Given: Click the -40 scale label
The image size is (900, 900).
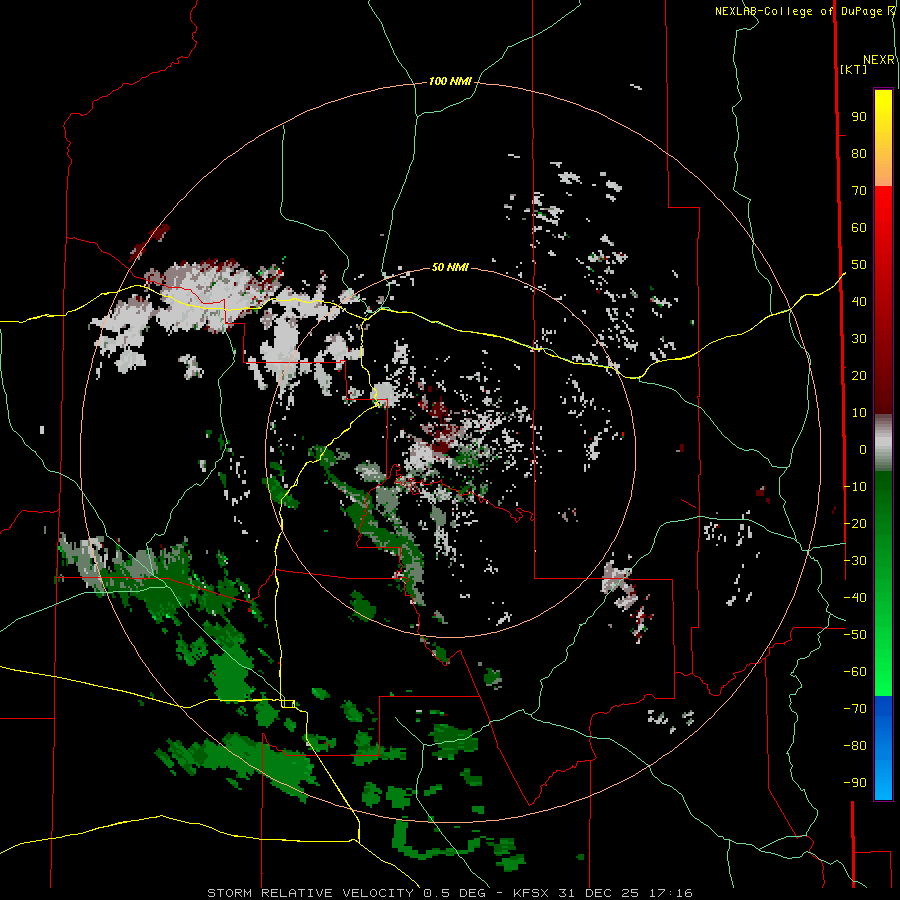Looking at the screenshot, I should [x=855, y=598].
